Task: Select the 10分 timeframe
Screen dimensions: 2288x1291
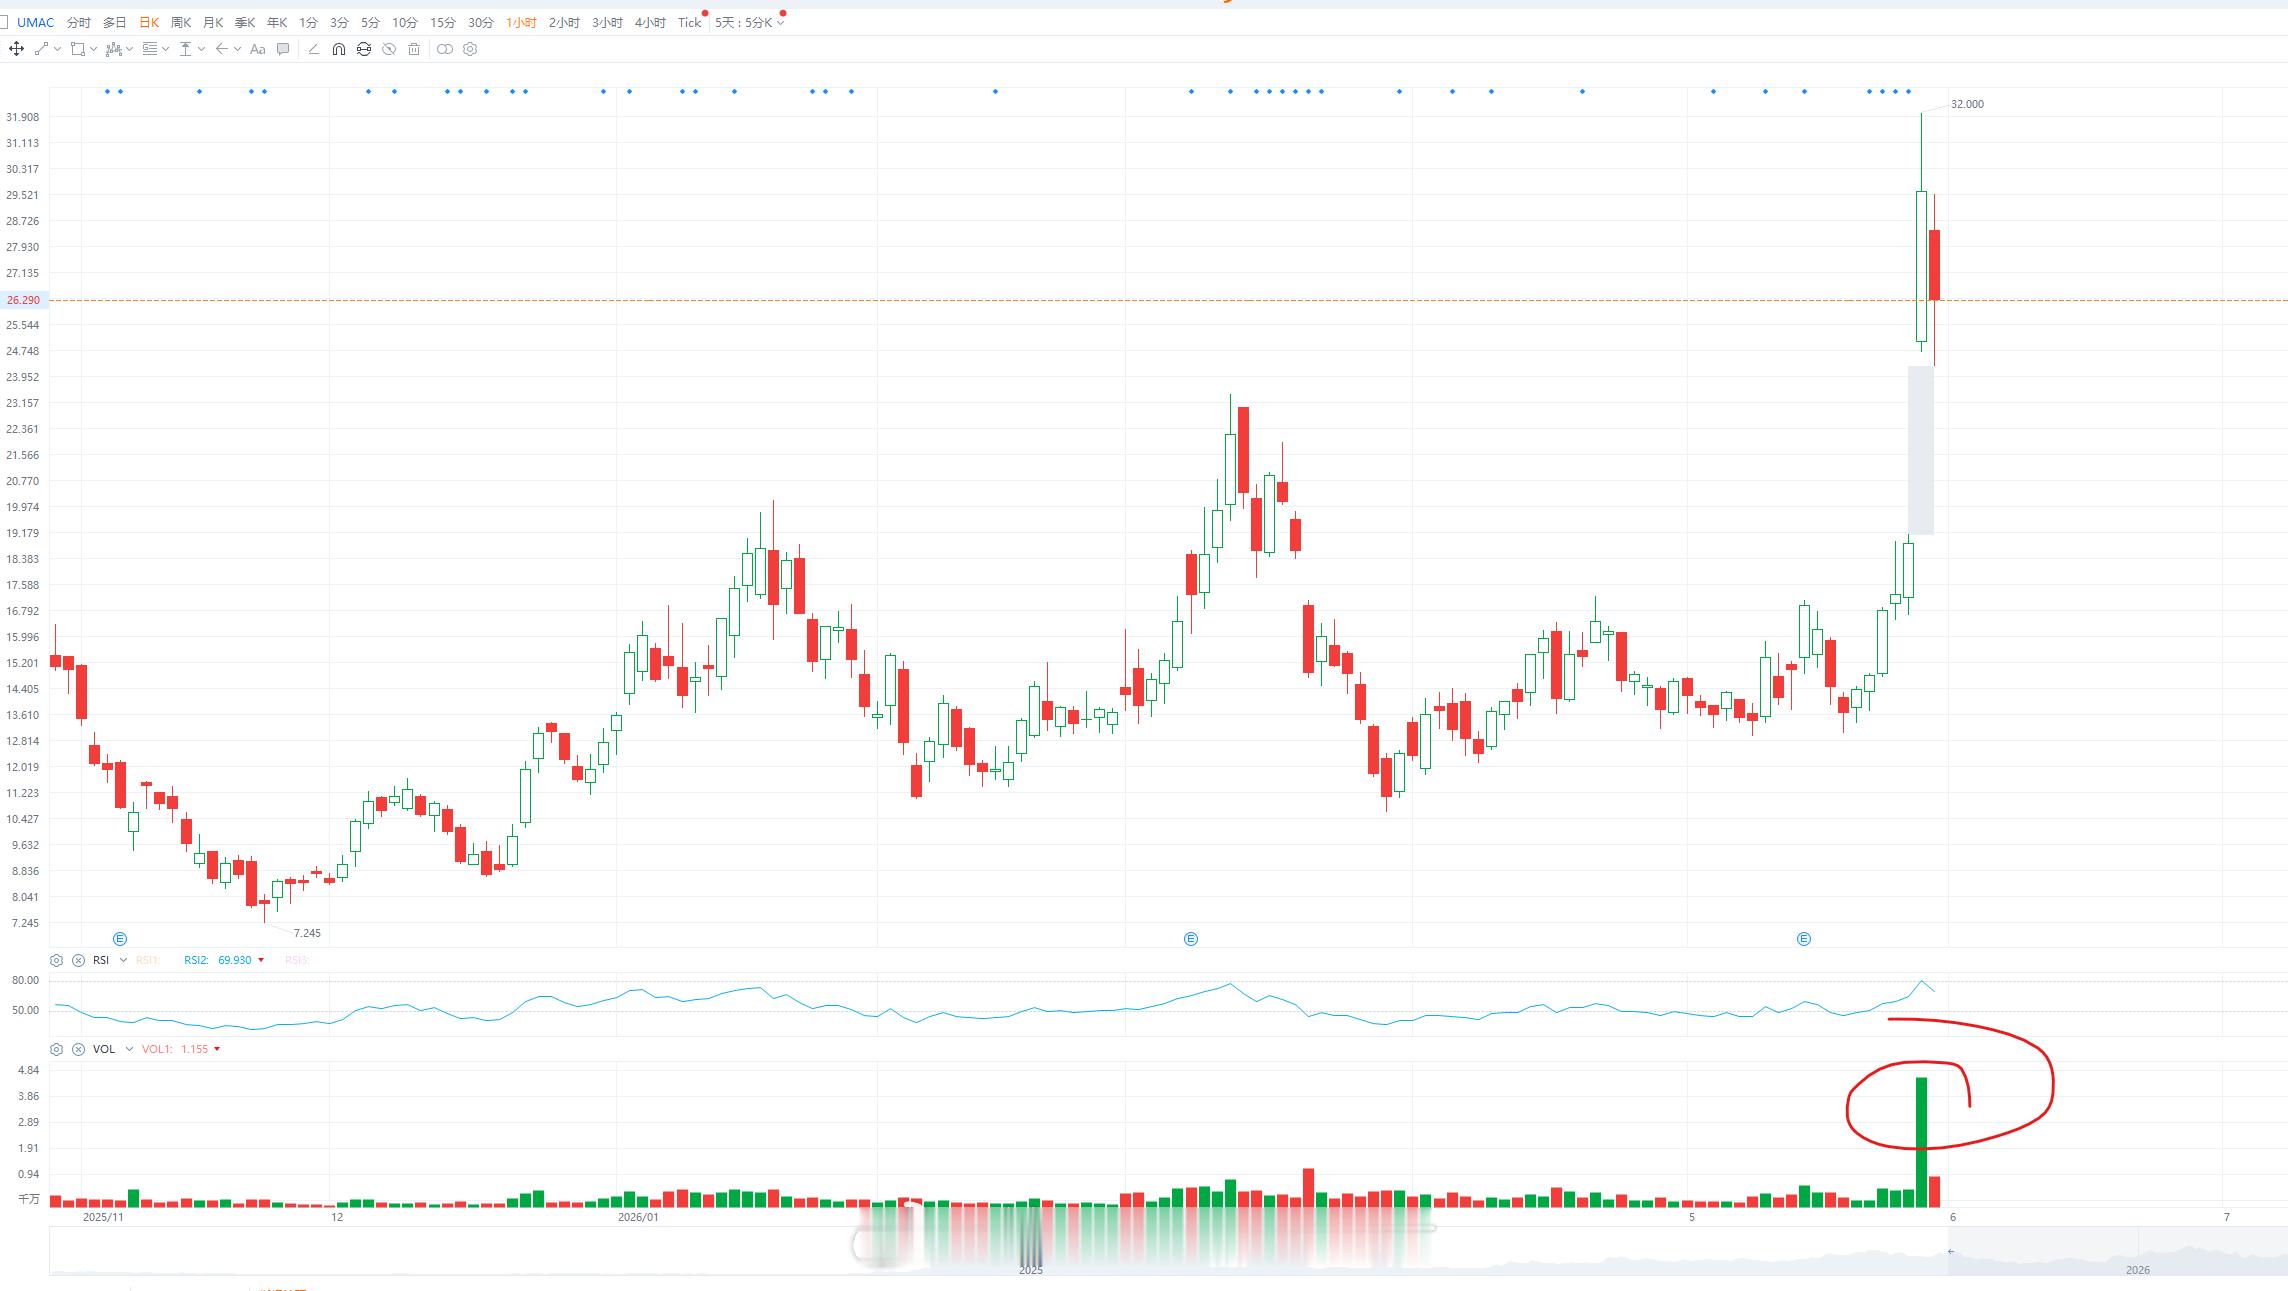Action: 405,22
